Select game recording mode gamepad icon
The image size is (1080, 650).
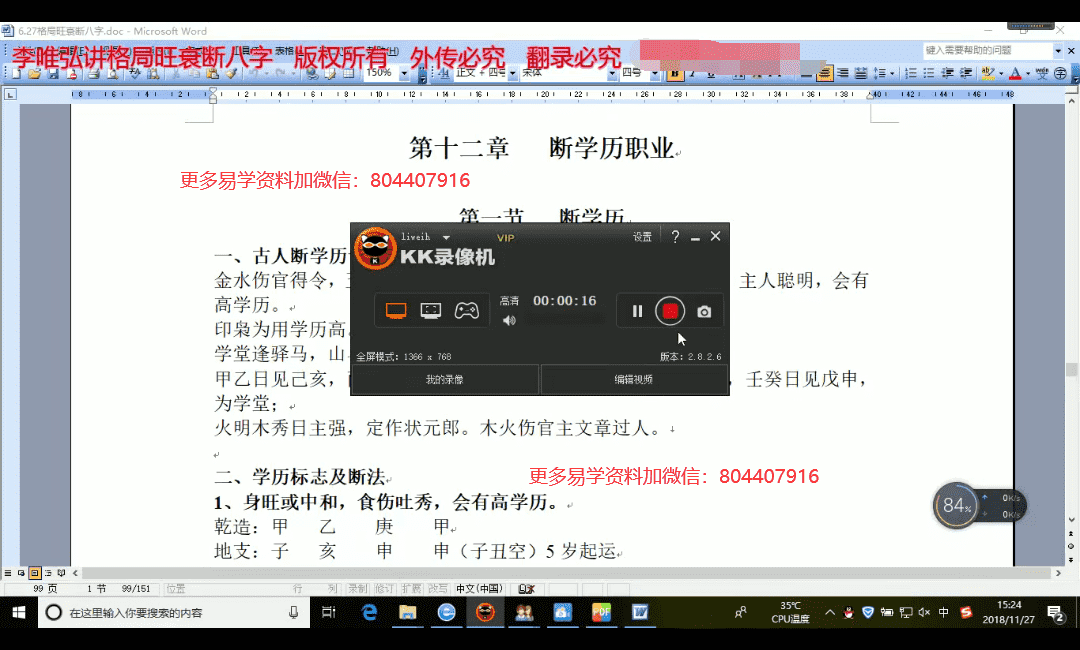pyautogui.click(x=467, y=311)
